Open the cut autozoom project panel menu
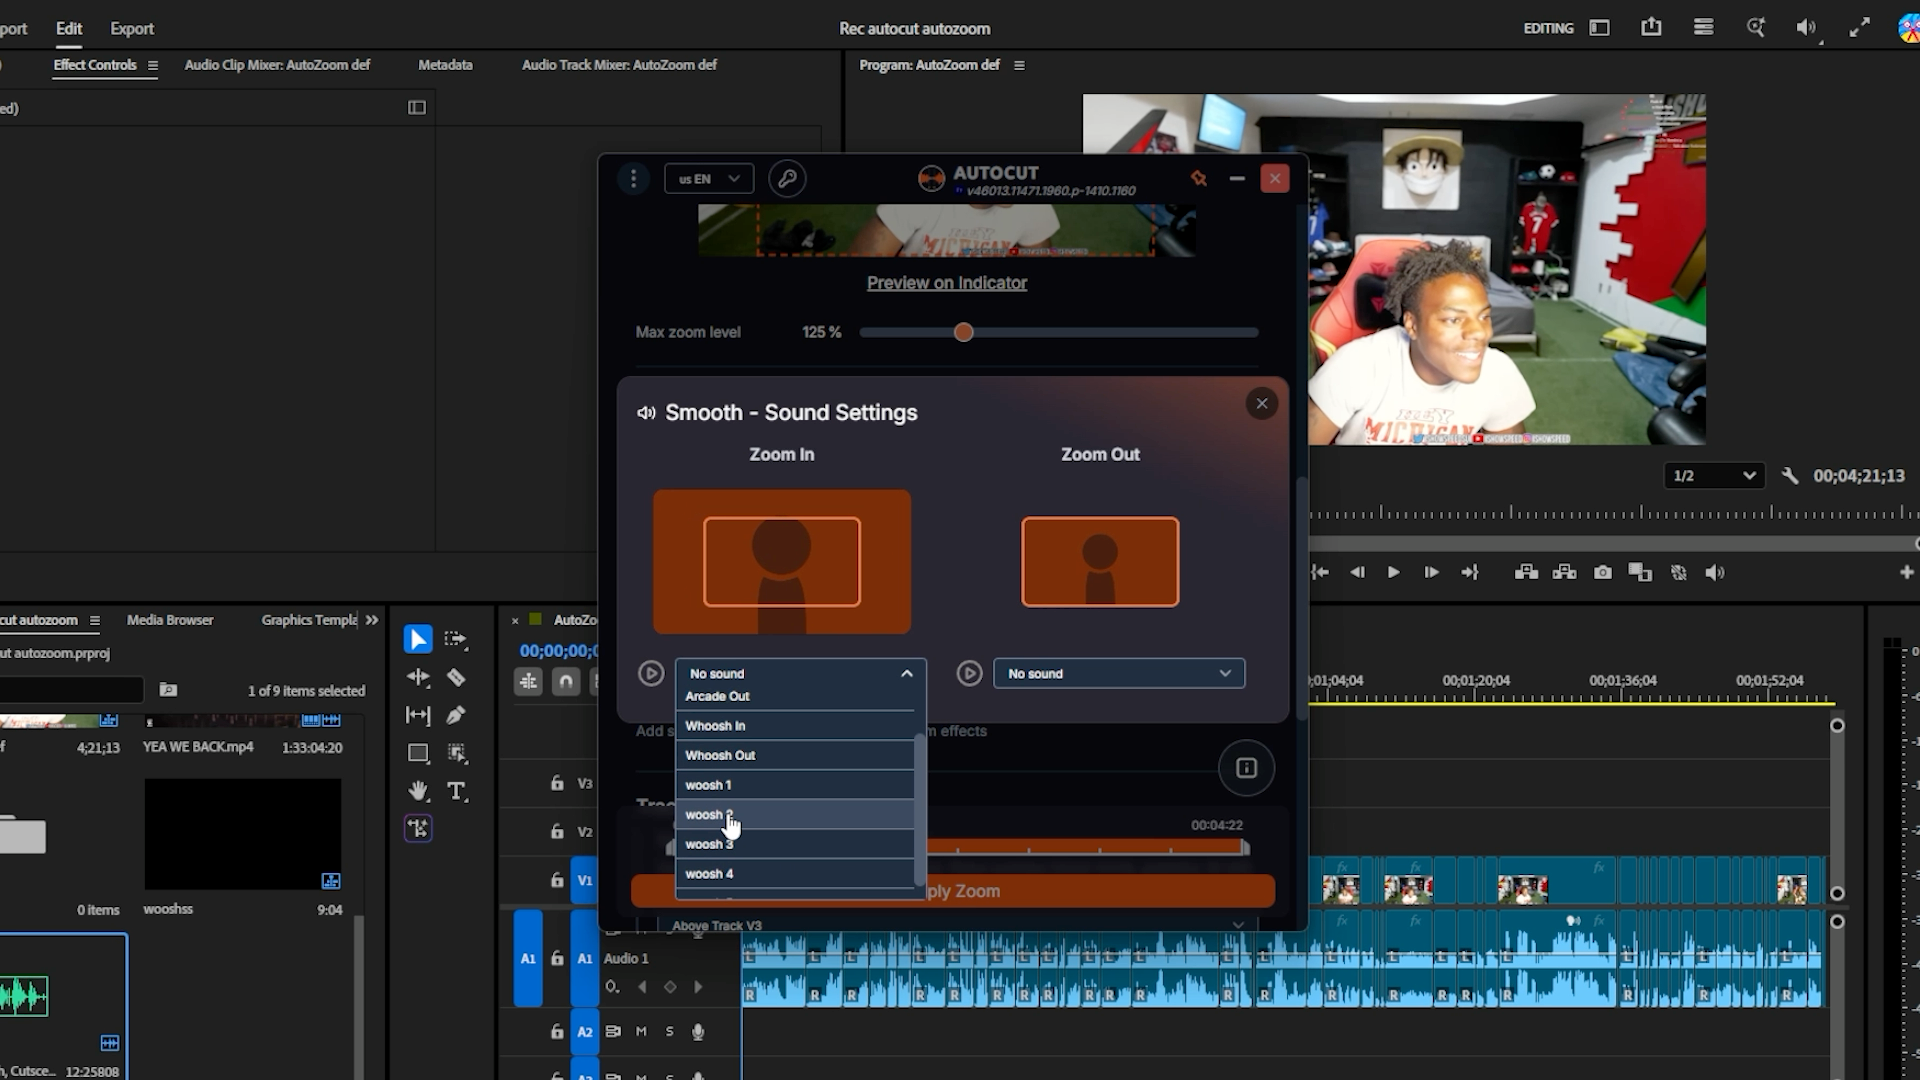The image size is (1920, 1080). click(95, 620)
